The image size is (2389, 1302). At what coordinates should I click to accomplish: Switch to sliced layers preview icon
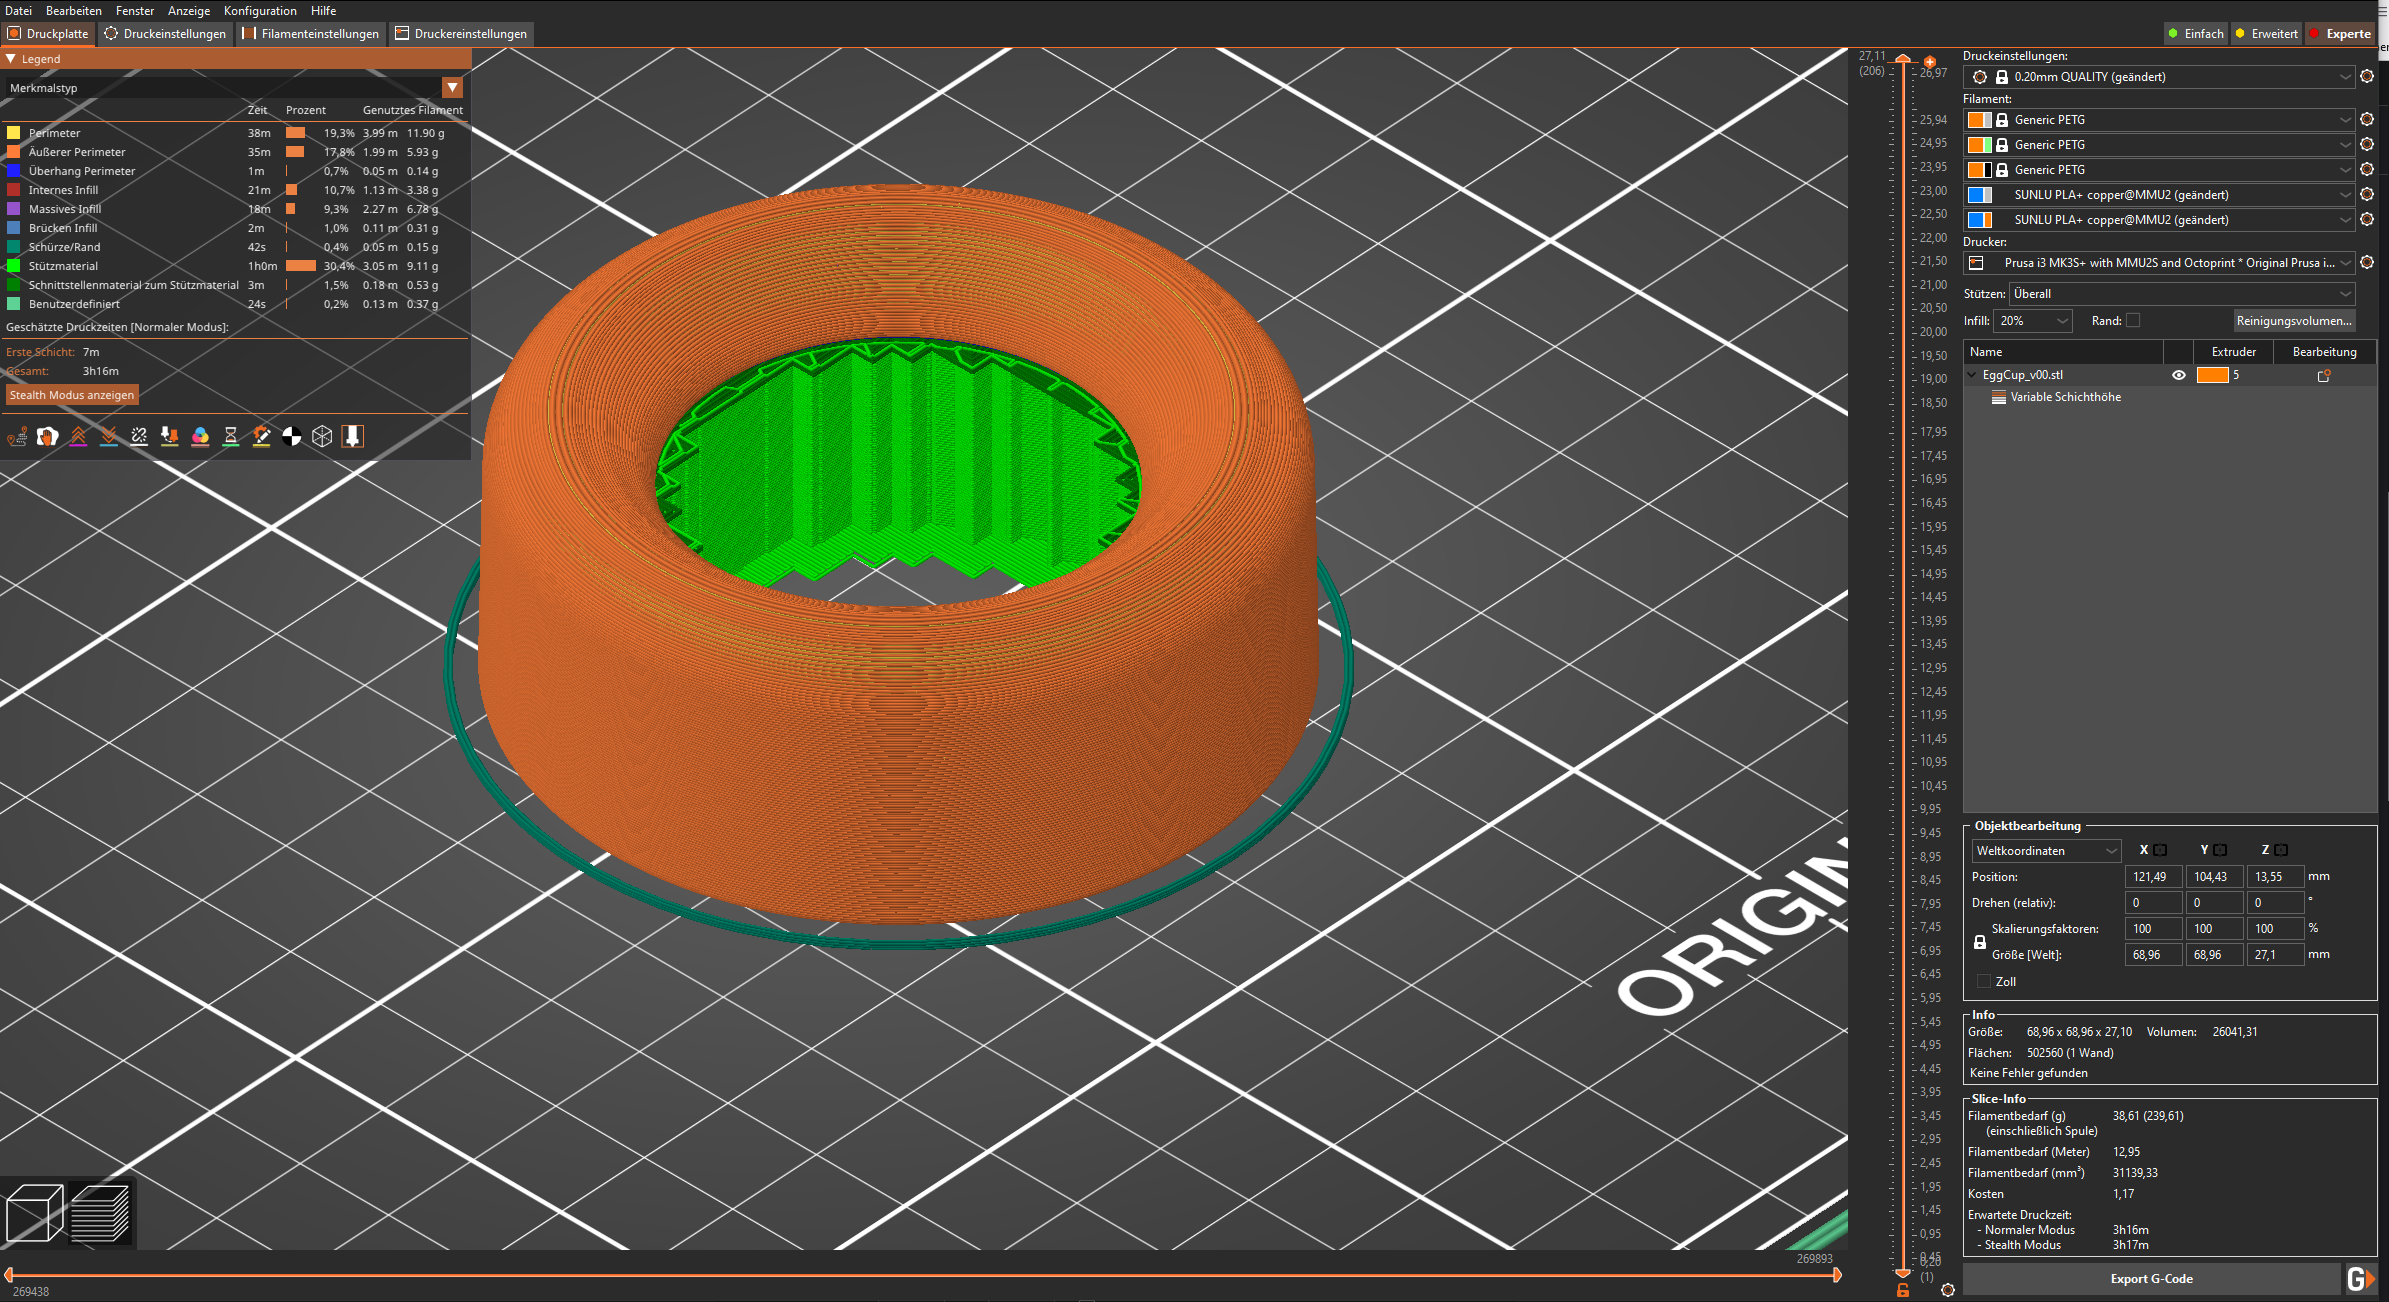pos(100,1213)
